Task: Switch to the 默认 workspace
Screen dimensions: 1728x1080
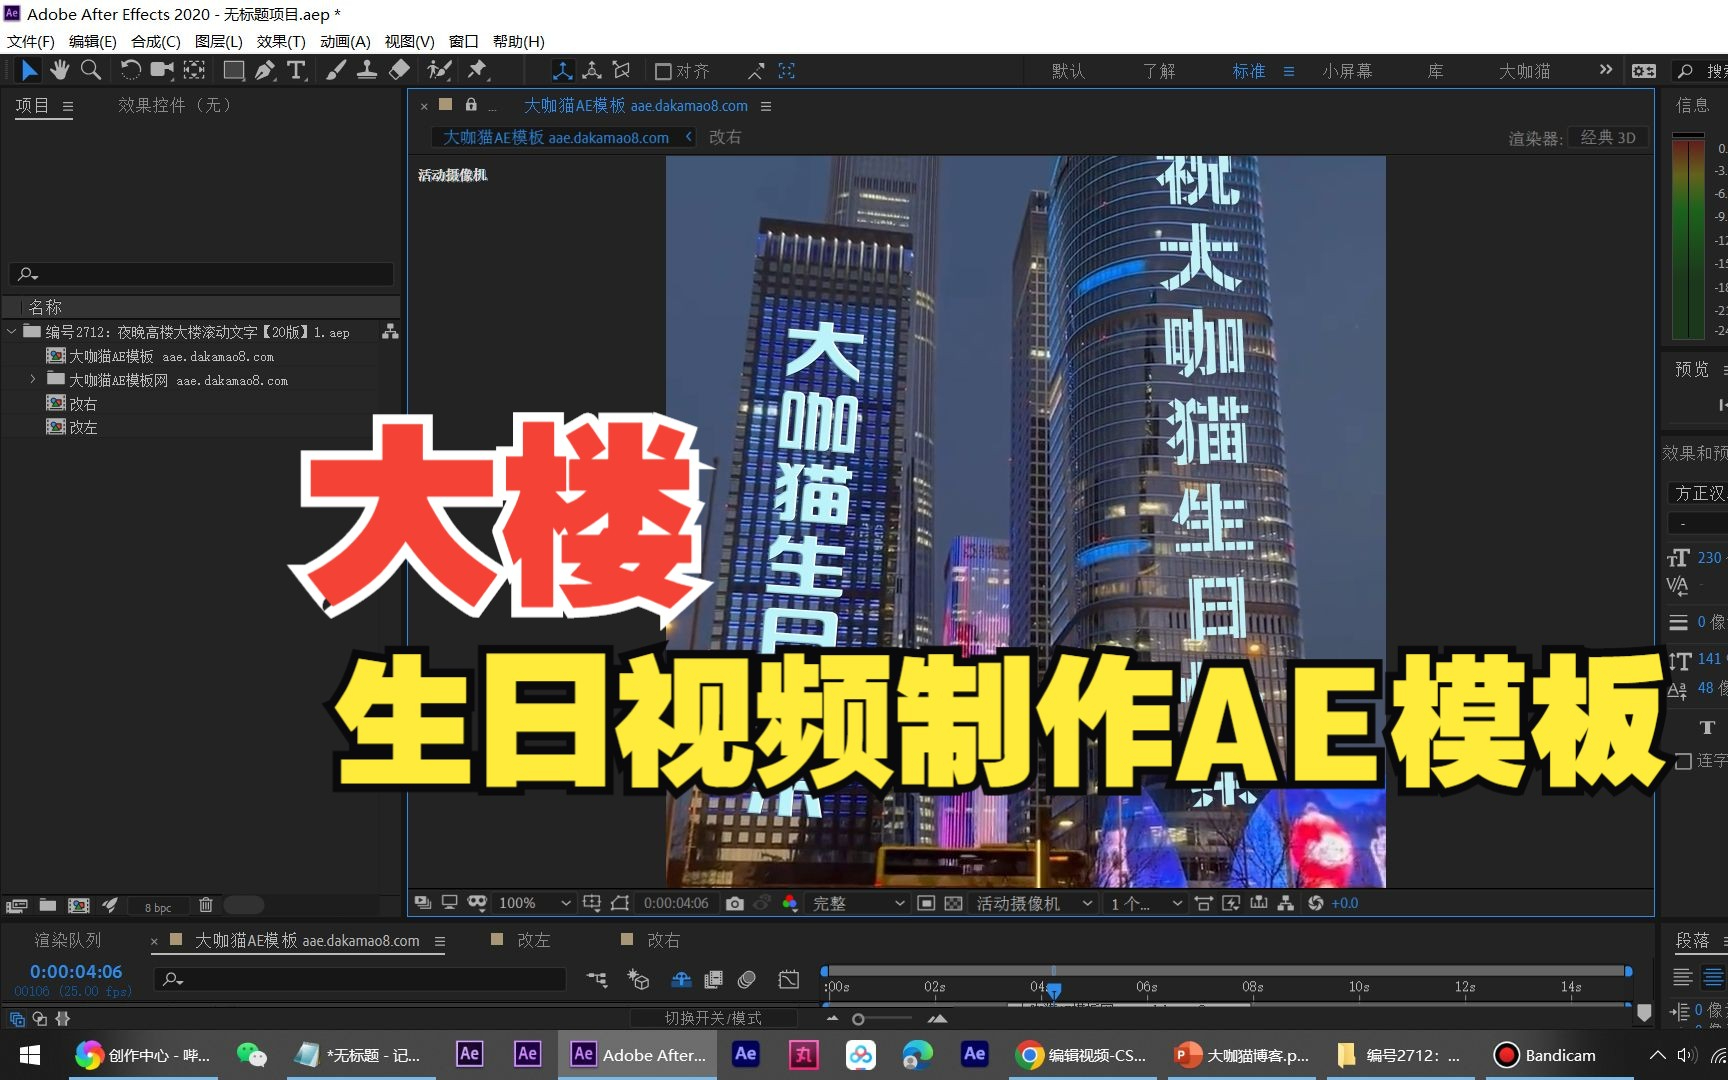Action: pos(1068,71)
